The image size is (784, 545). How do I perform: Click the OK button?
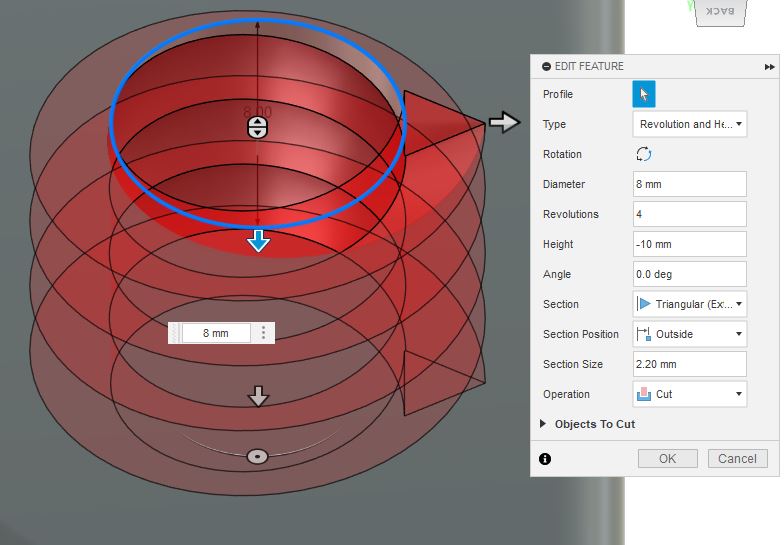[x=668, y=458]
